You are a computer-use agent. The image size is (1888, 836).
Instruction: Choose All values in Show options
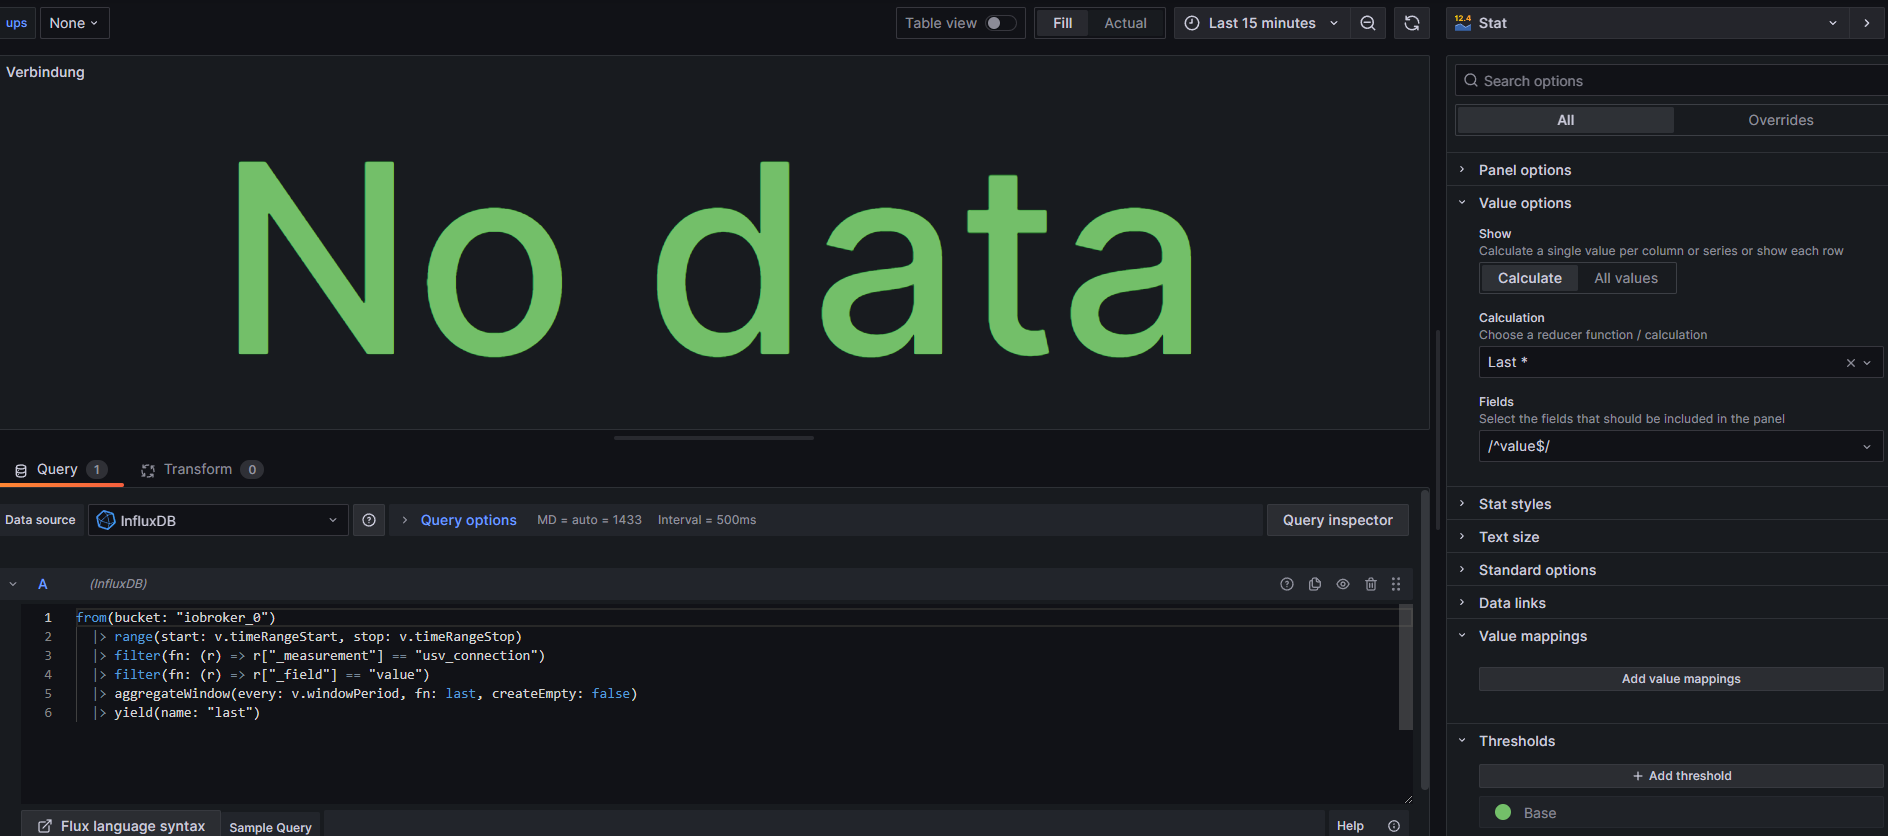click(x=1625, y=278)
